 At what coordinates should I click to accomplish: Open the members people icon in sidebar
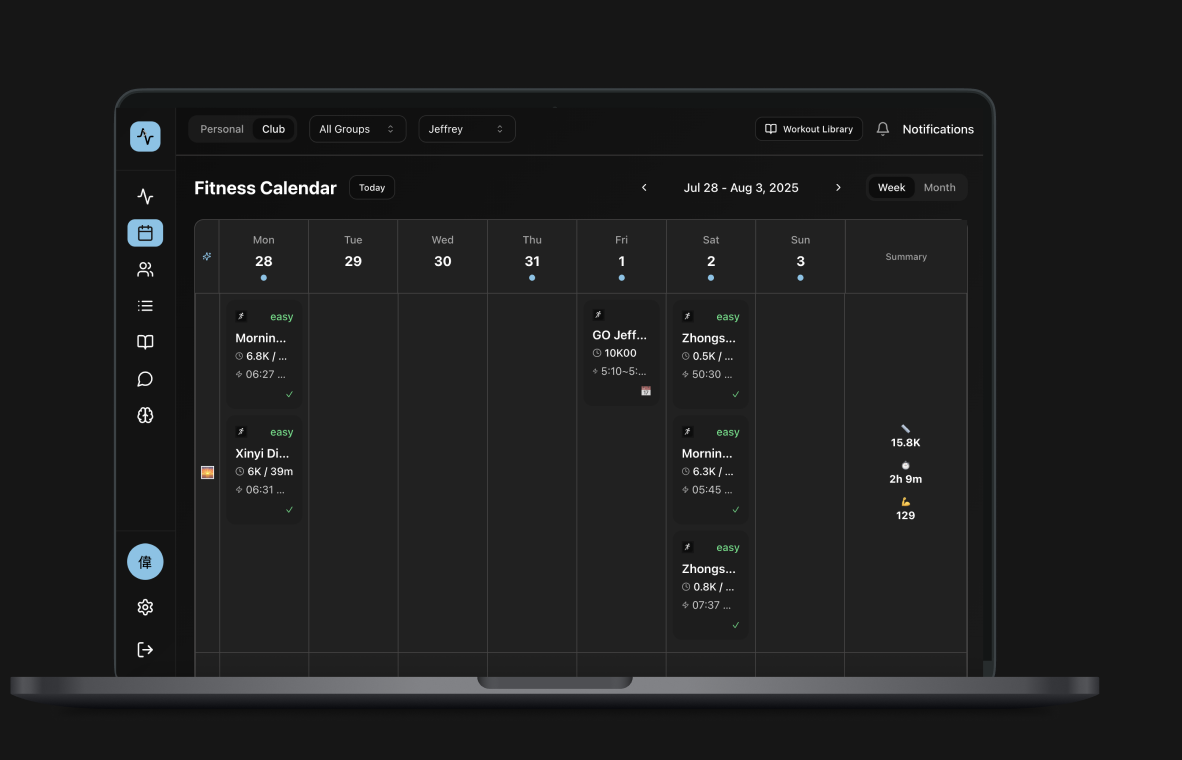coord(145,269)
